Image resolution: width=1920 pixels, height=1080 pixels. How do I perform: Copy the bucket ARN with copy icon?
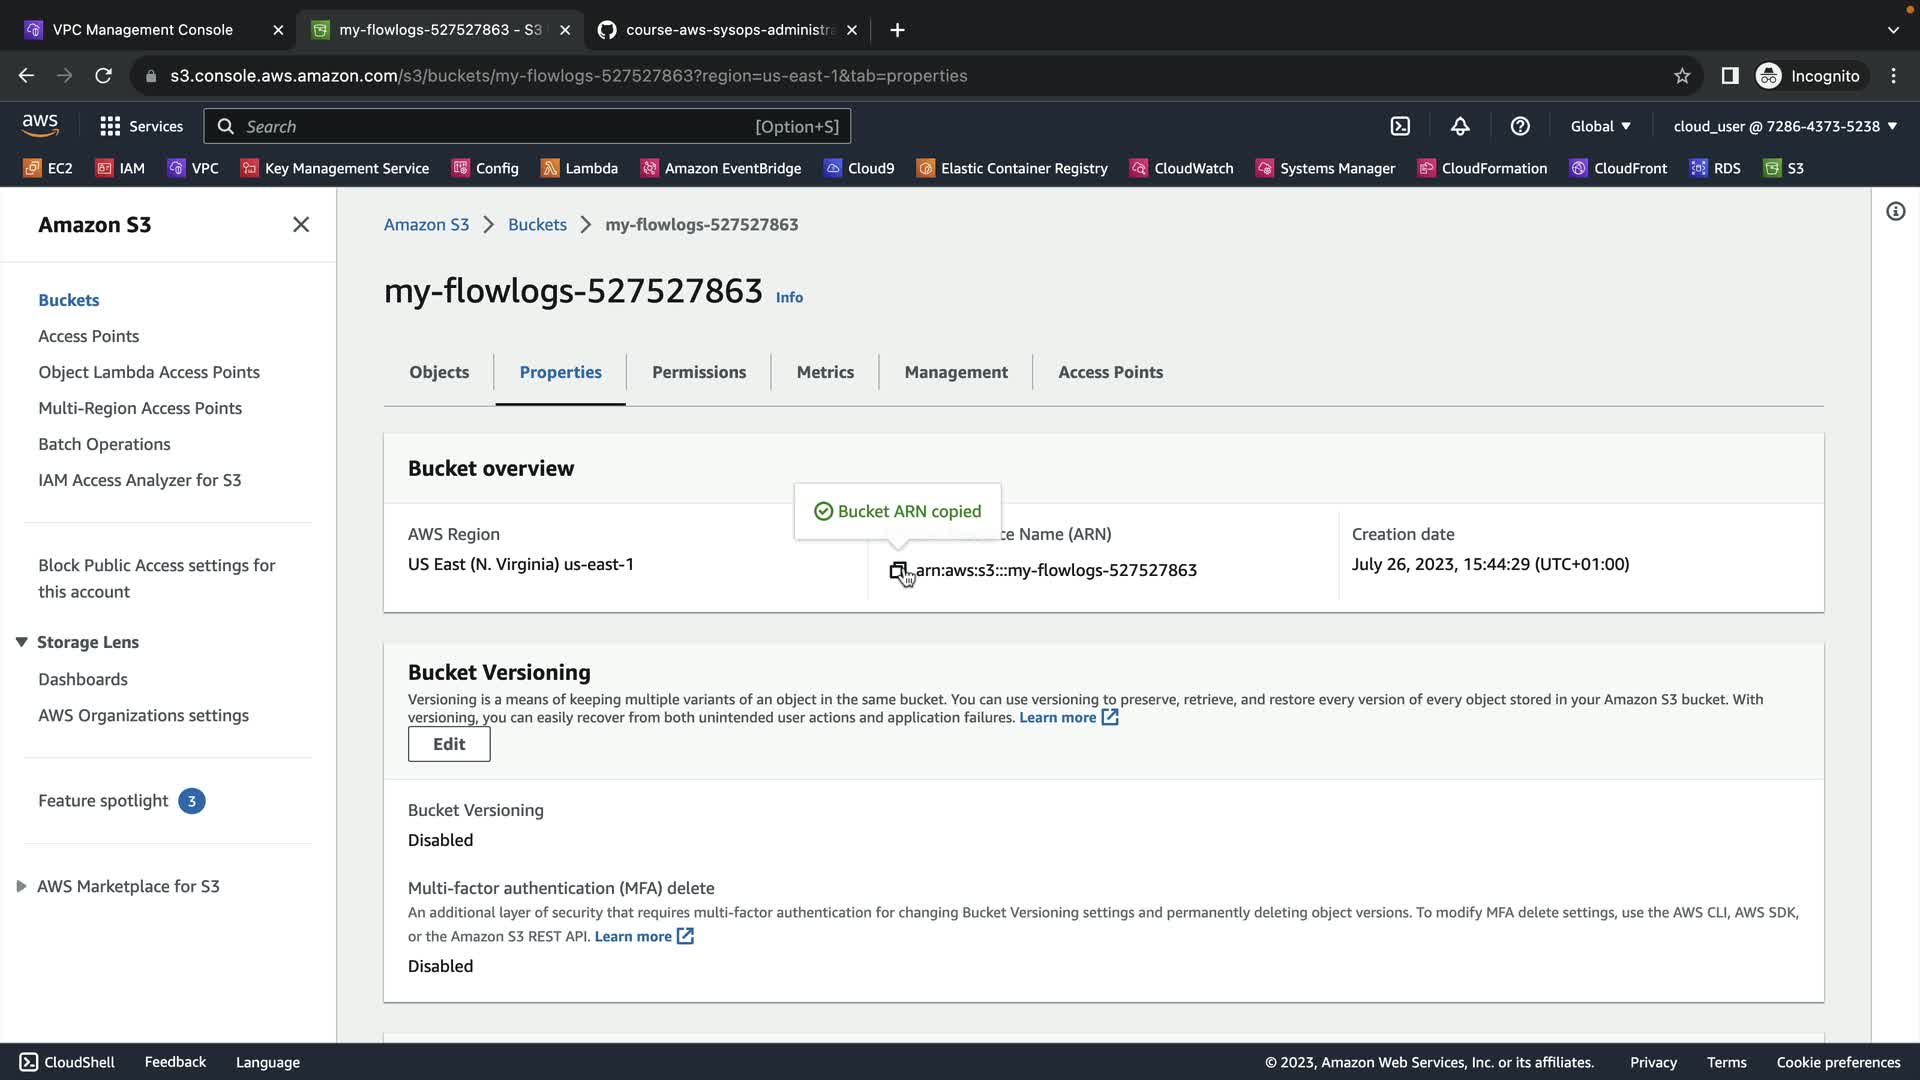pos(898,571)
